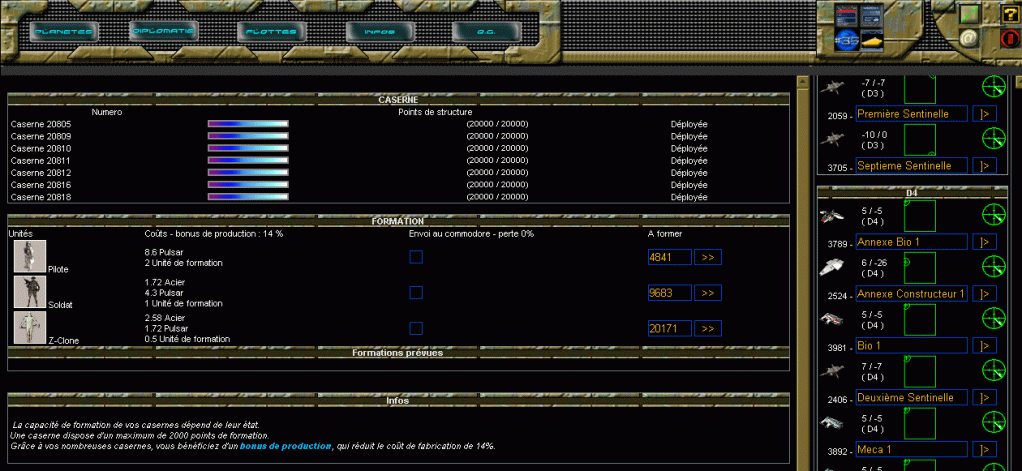Screen dimensions: 1022x471
Task: Click radar target icon for Deuxième Sentinelle
Action: [x=994, y=371]
